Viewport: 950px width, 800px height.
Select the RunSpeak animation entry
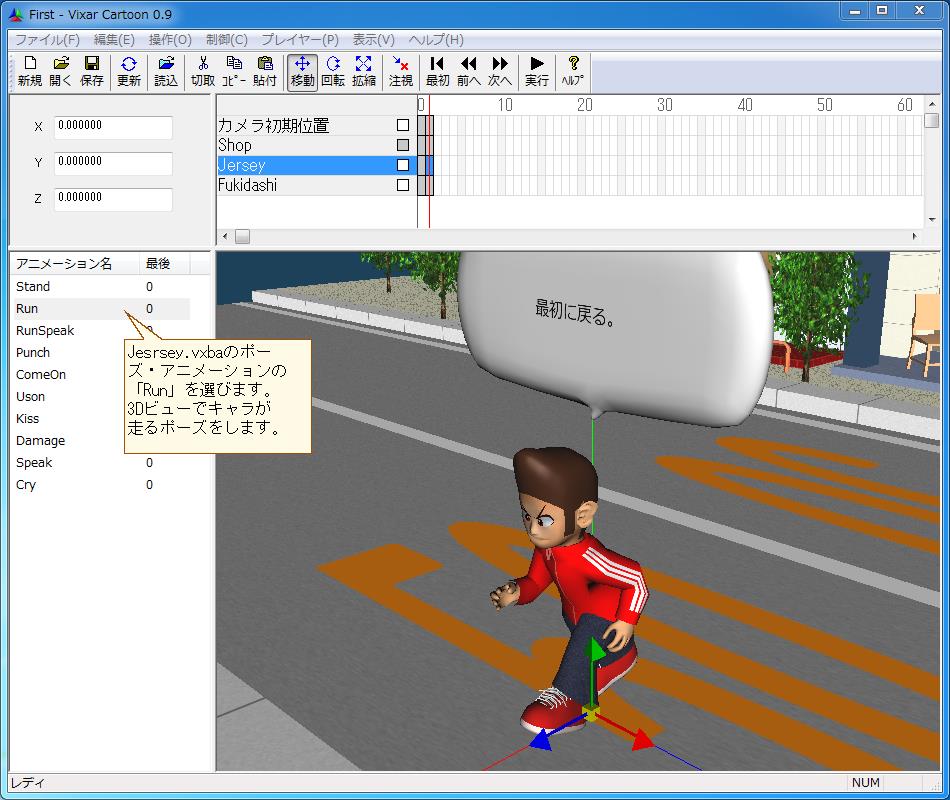[45, 331]
